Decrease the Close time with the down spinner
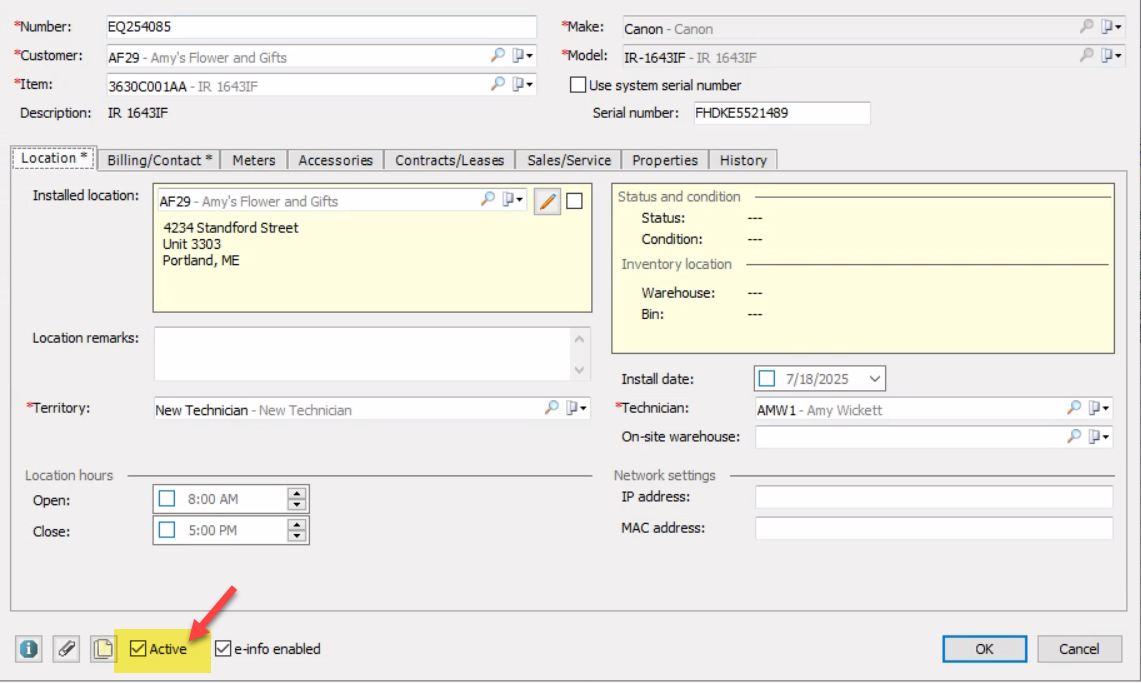This screenshot has width=1141, height=683. point(296,536)
